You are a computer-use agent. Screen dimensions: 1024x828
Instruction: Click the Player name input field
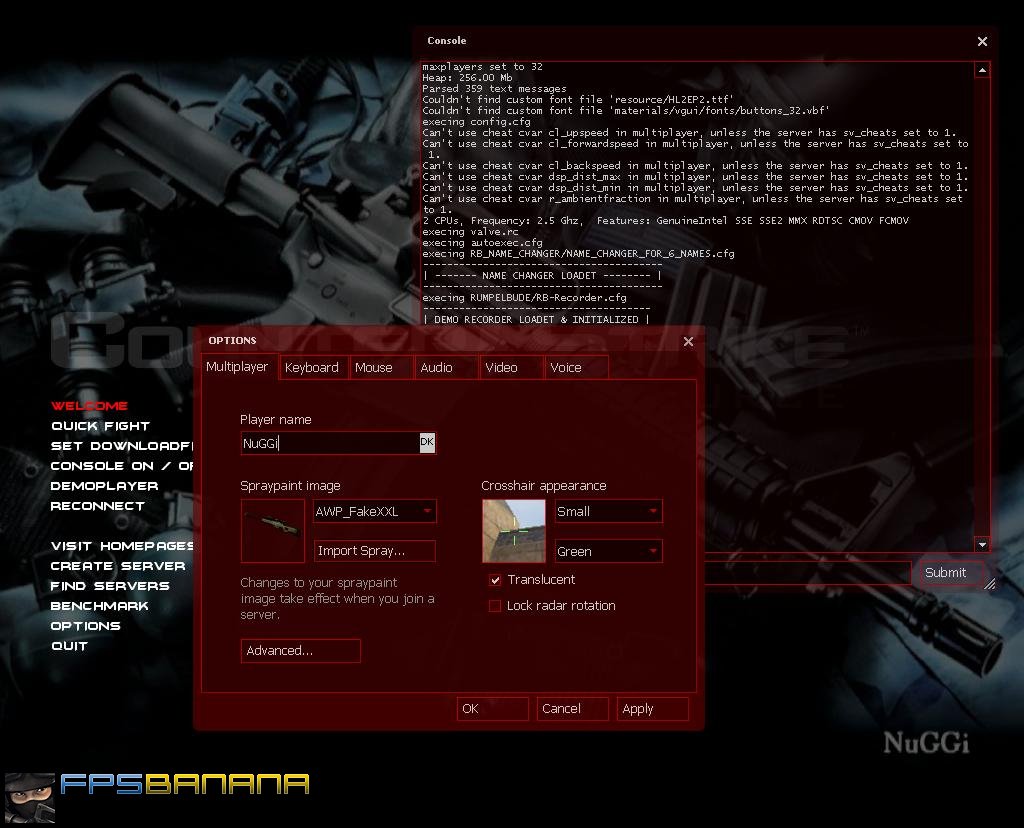tap(330, 443)
